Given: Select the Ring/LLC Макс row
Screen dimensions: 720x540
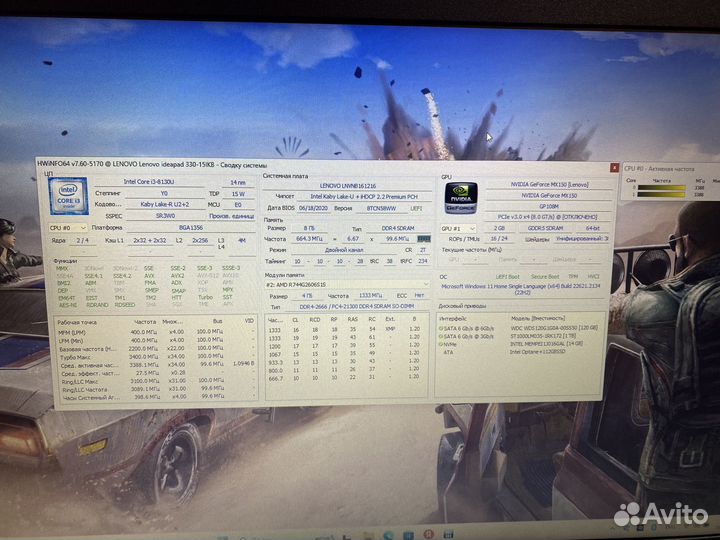Looking at the screenshot, I should pos(156,381).
